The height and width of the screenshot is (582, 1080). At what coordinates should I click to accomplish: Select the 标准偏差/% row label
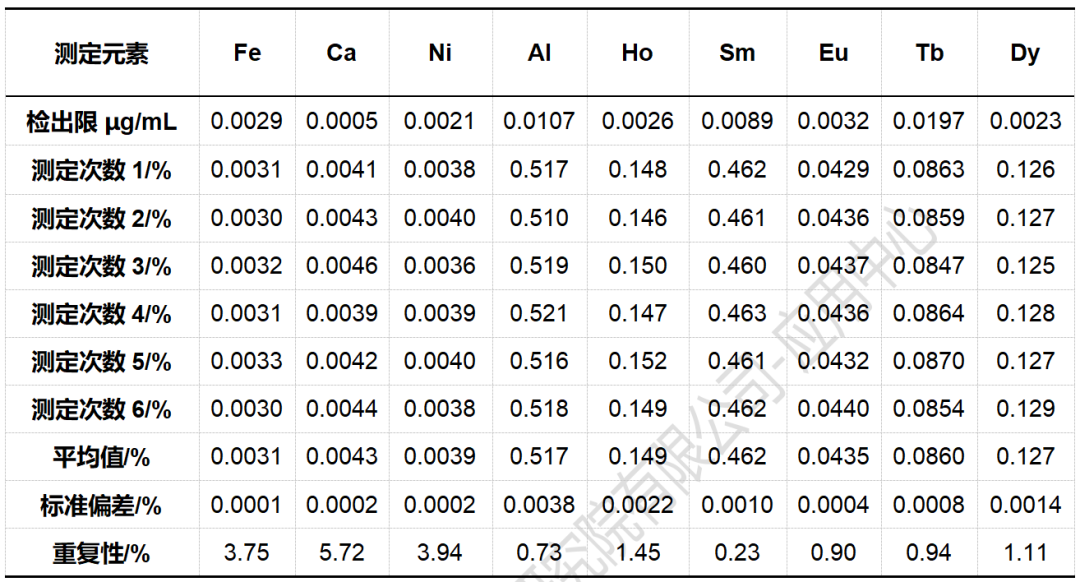[101, 505]
